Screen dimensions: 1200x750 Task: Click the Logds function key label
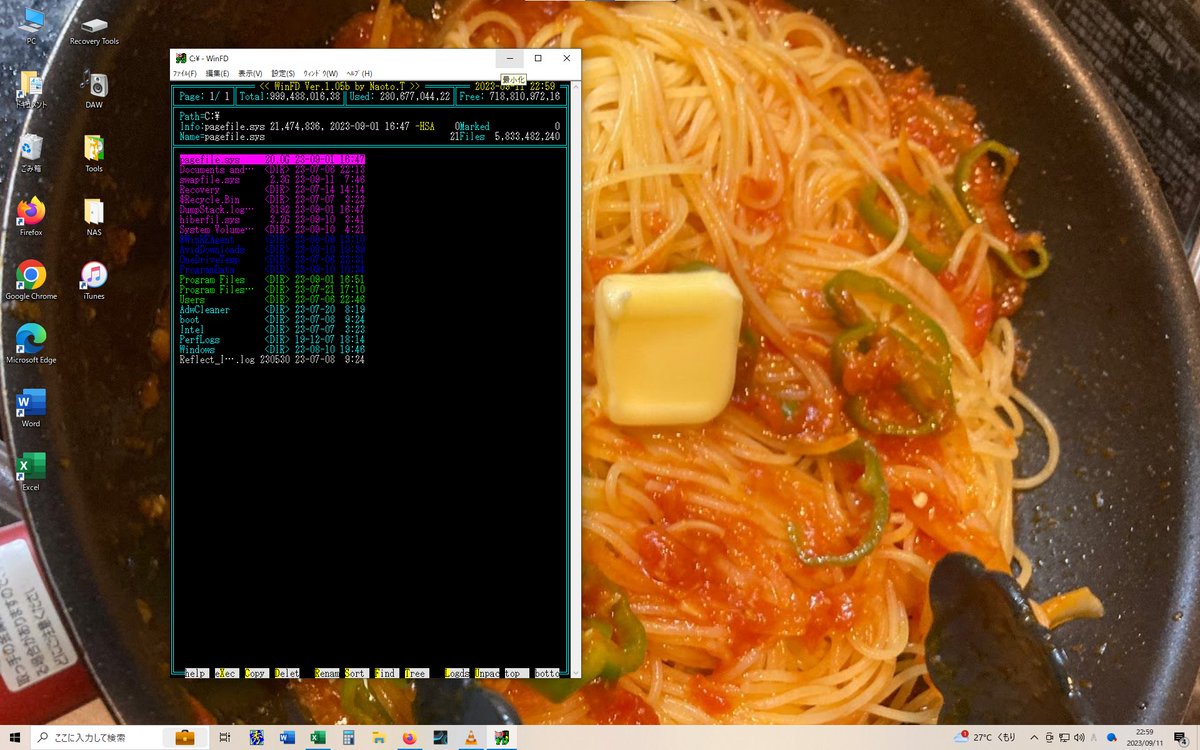[x=457, y=673]
